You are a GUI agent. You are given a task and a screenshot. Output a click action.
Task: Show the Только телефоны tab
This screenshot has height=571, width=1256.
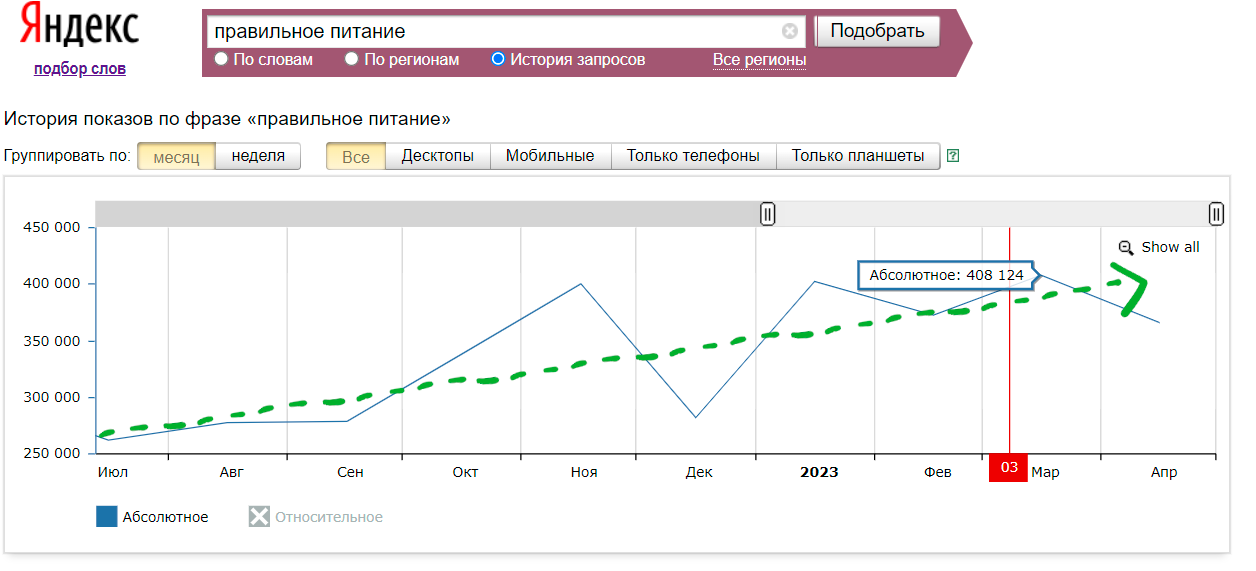click(x=693, y=156)
